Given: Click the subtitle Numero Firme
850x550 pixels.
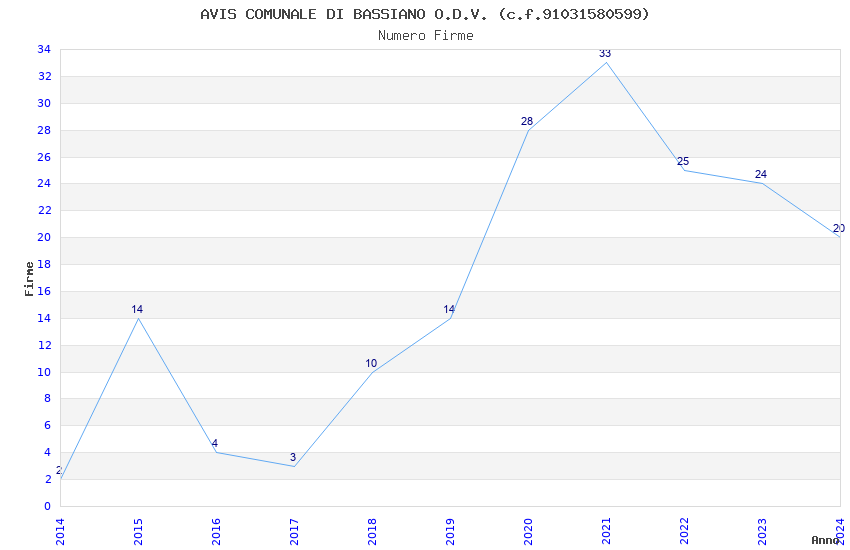Looking at the screenshot, I should coord(426,36).
